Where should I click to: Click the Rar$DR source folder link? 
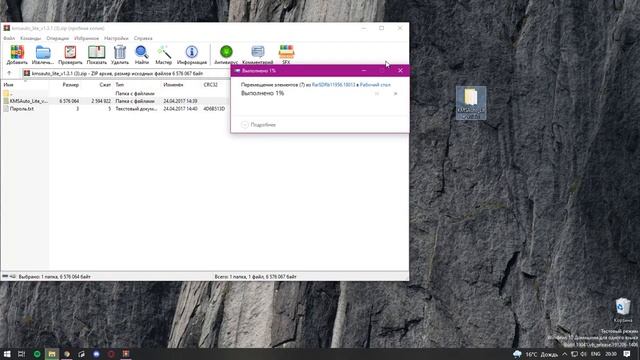point(333,84)
